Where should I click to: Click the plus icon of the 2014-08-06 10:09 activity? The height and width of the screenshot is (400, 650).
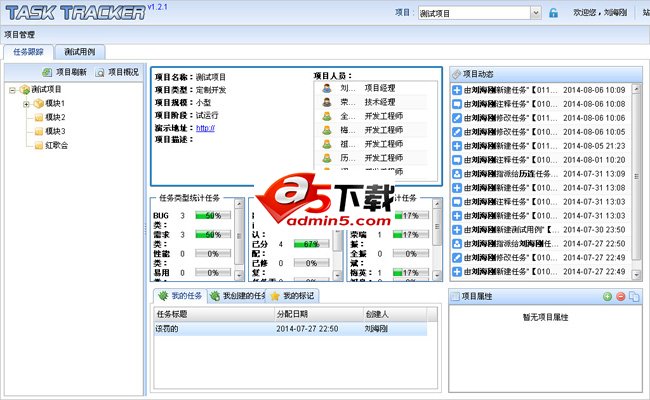tap(457, 90)
